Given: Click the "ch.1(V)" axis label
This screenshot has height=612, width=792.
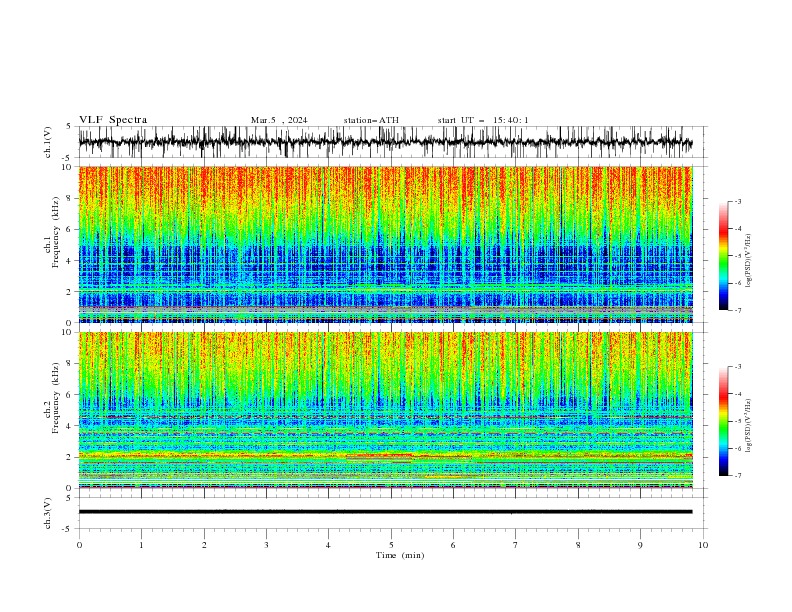Looking at the screenshot, I should tap(48, 142).
